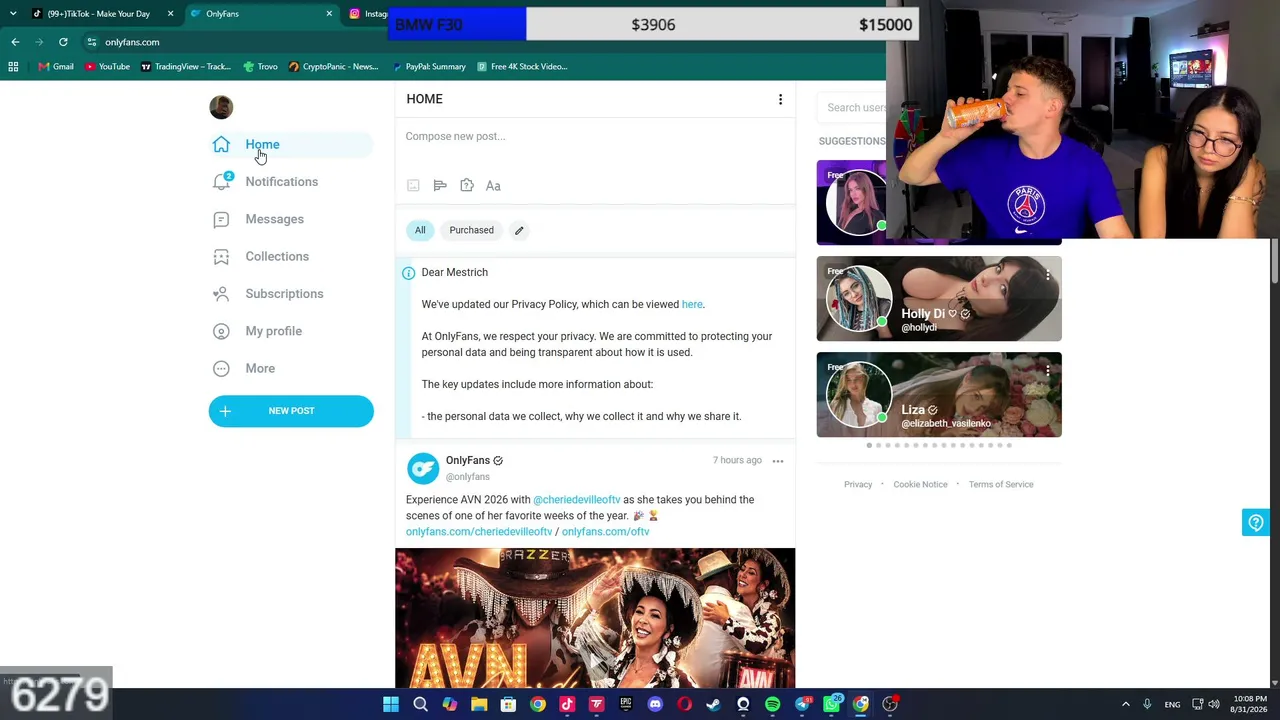Follow the onlyfans.com/cheriedevilleoftv link
1280x720 pixels.
point(479,531)
